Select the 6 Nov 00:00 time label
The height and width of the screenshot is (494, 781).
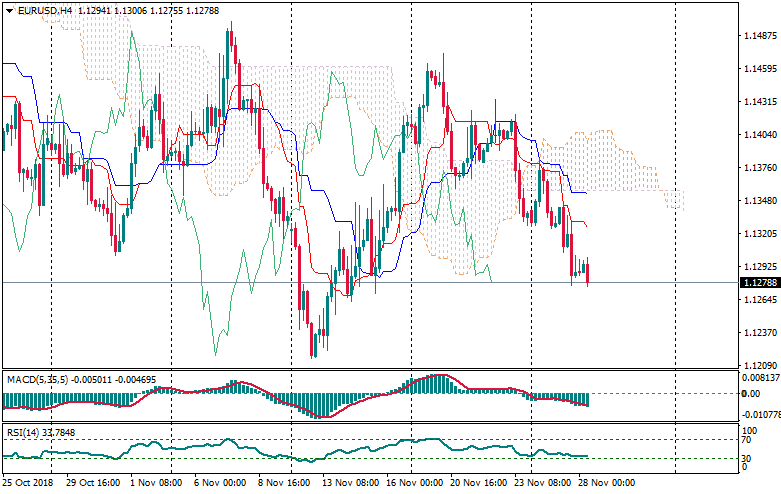coord(219,482)
